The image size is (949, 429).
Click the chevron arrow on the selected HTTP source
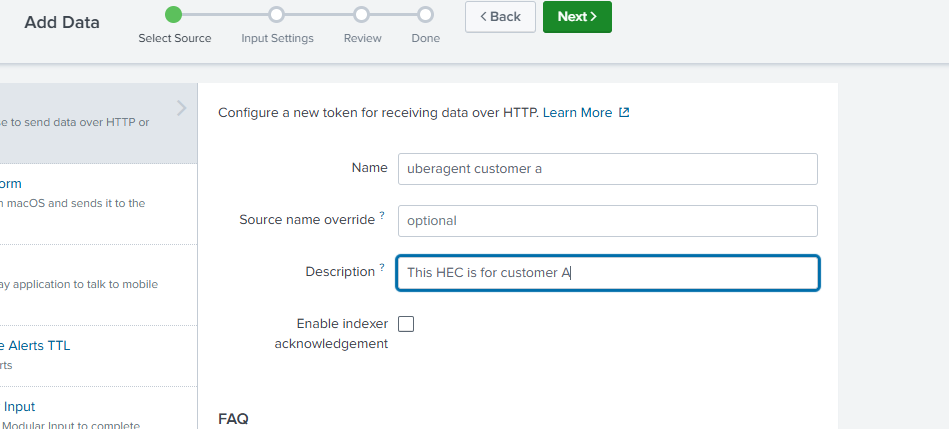(181, 108)
